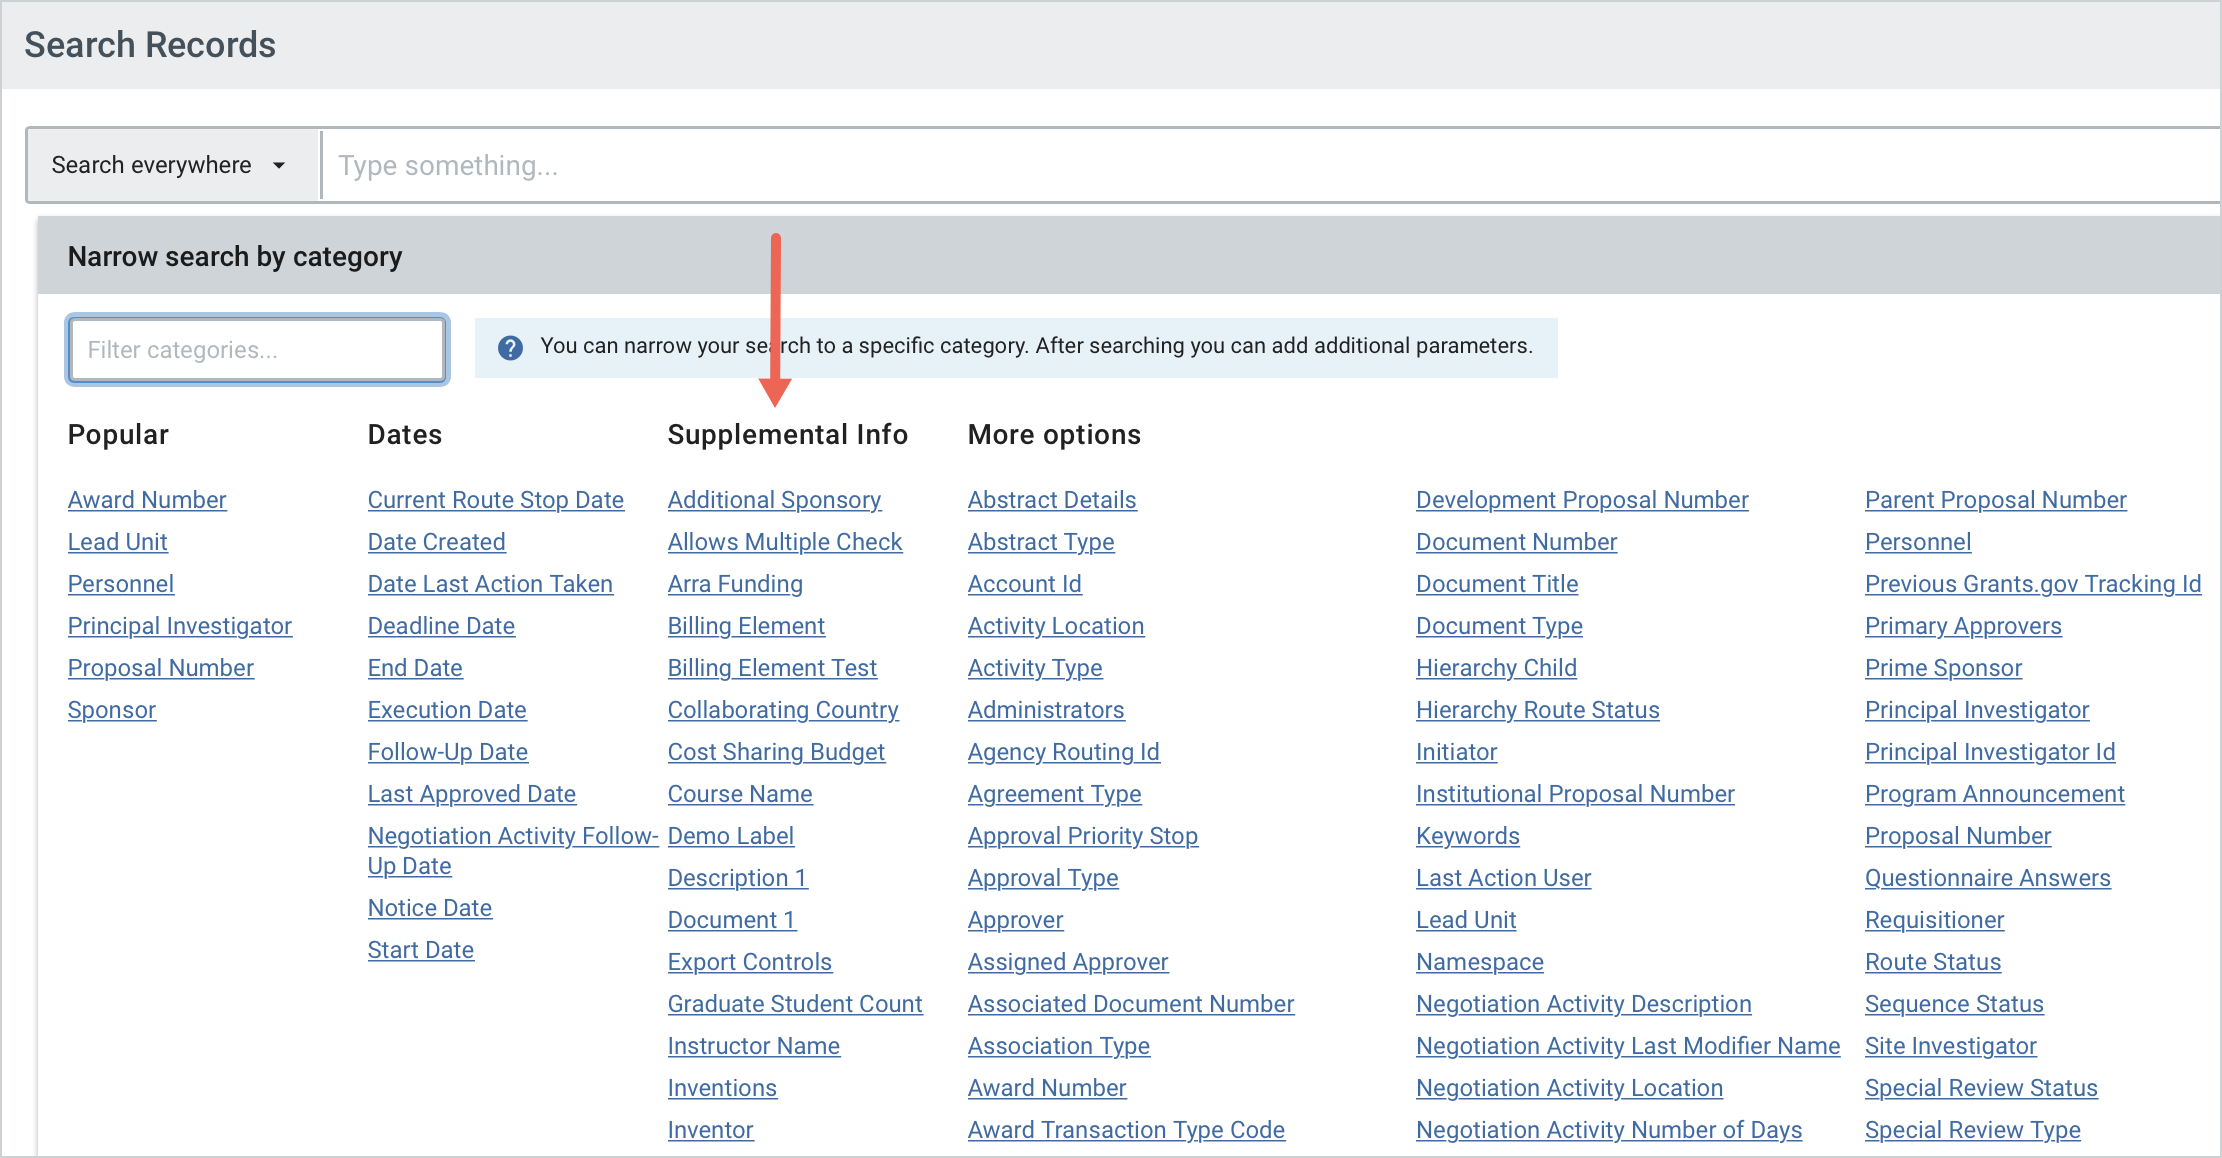The width and height of the screenshot is (2222, 1158).
Task: Select Lead Unit under Popular
Action: [117, 542]
